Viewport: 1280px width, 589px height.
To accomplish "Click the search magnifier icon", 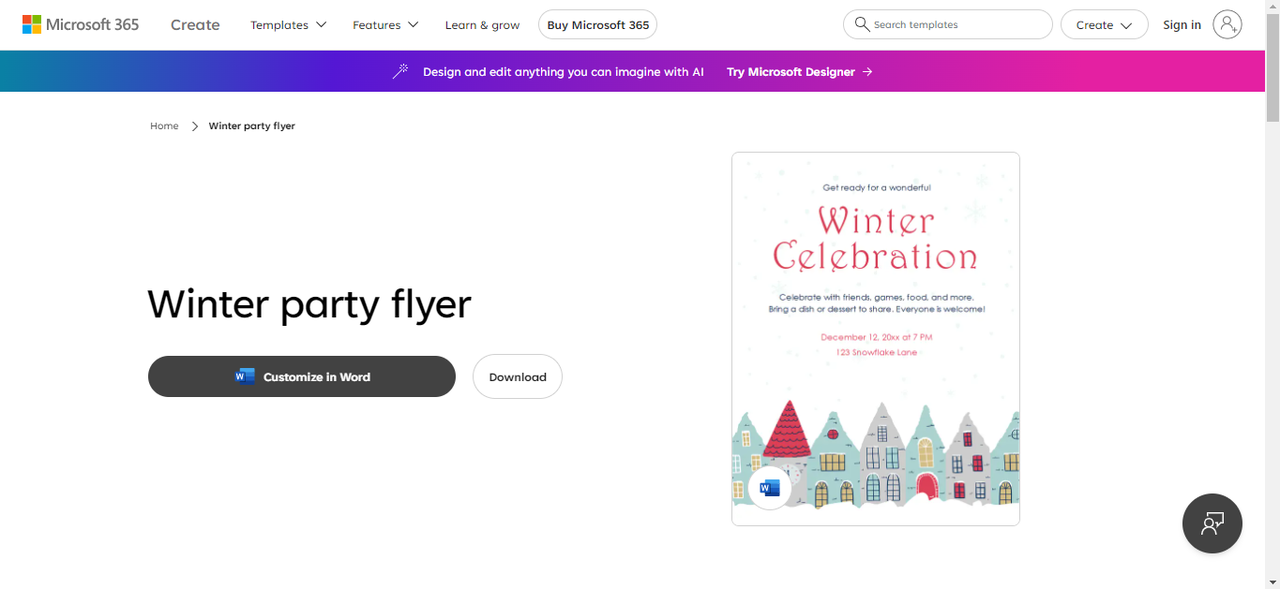I will pos(862,24).
